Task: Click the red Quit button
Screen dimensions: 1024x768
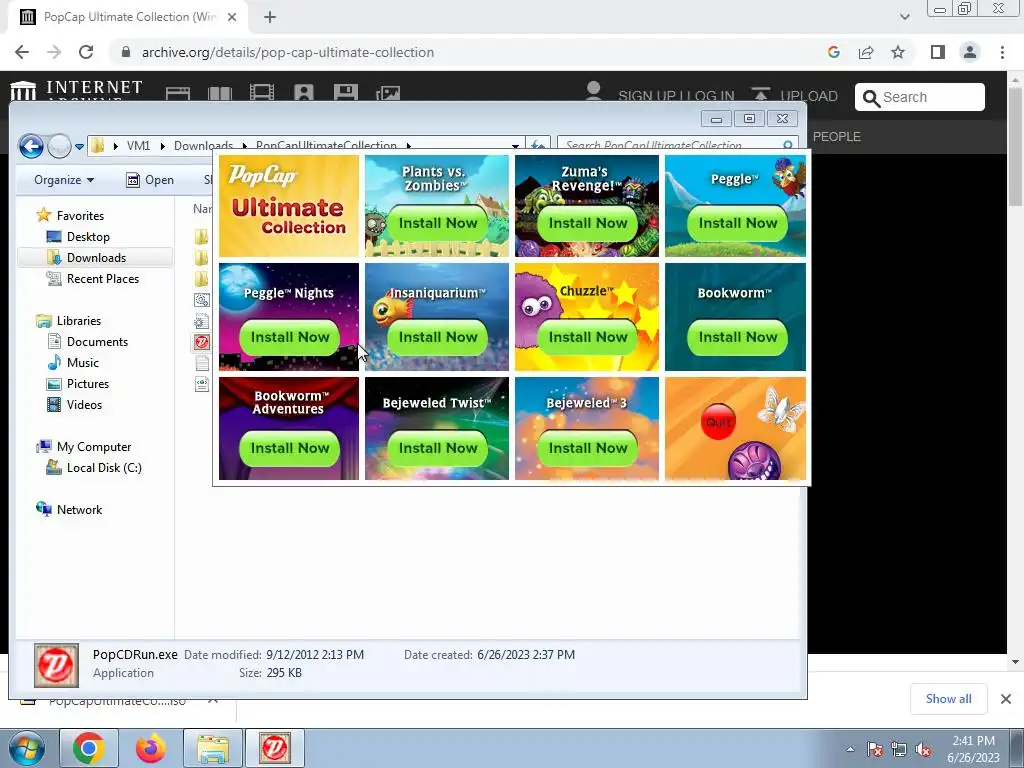Action: 718,422
